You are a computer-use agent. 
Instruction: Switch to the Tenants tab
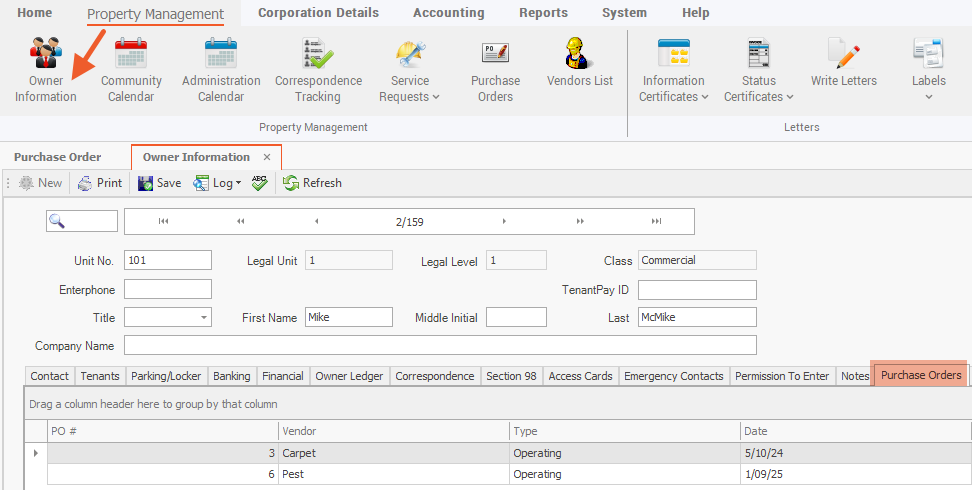tap(100, 376)
